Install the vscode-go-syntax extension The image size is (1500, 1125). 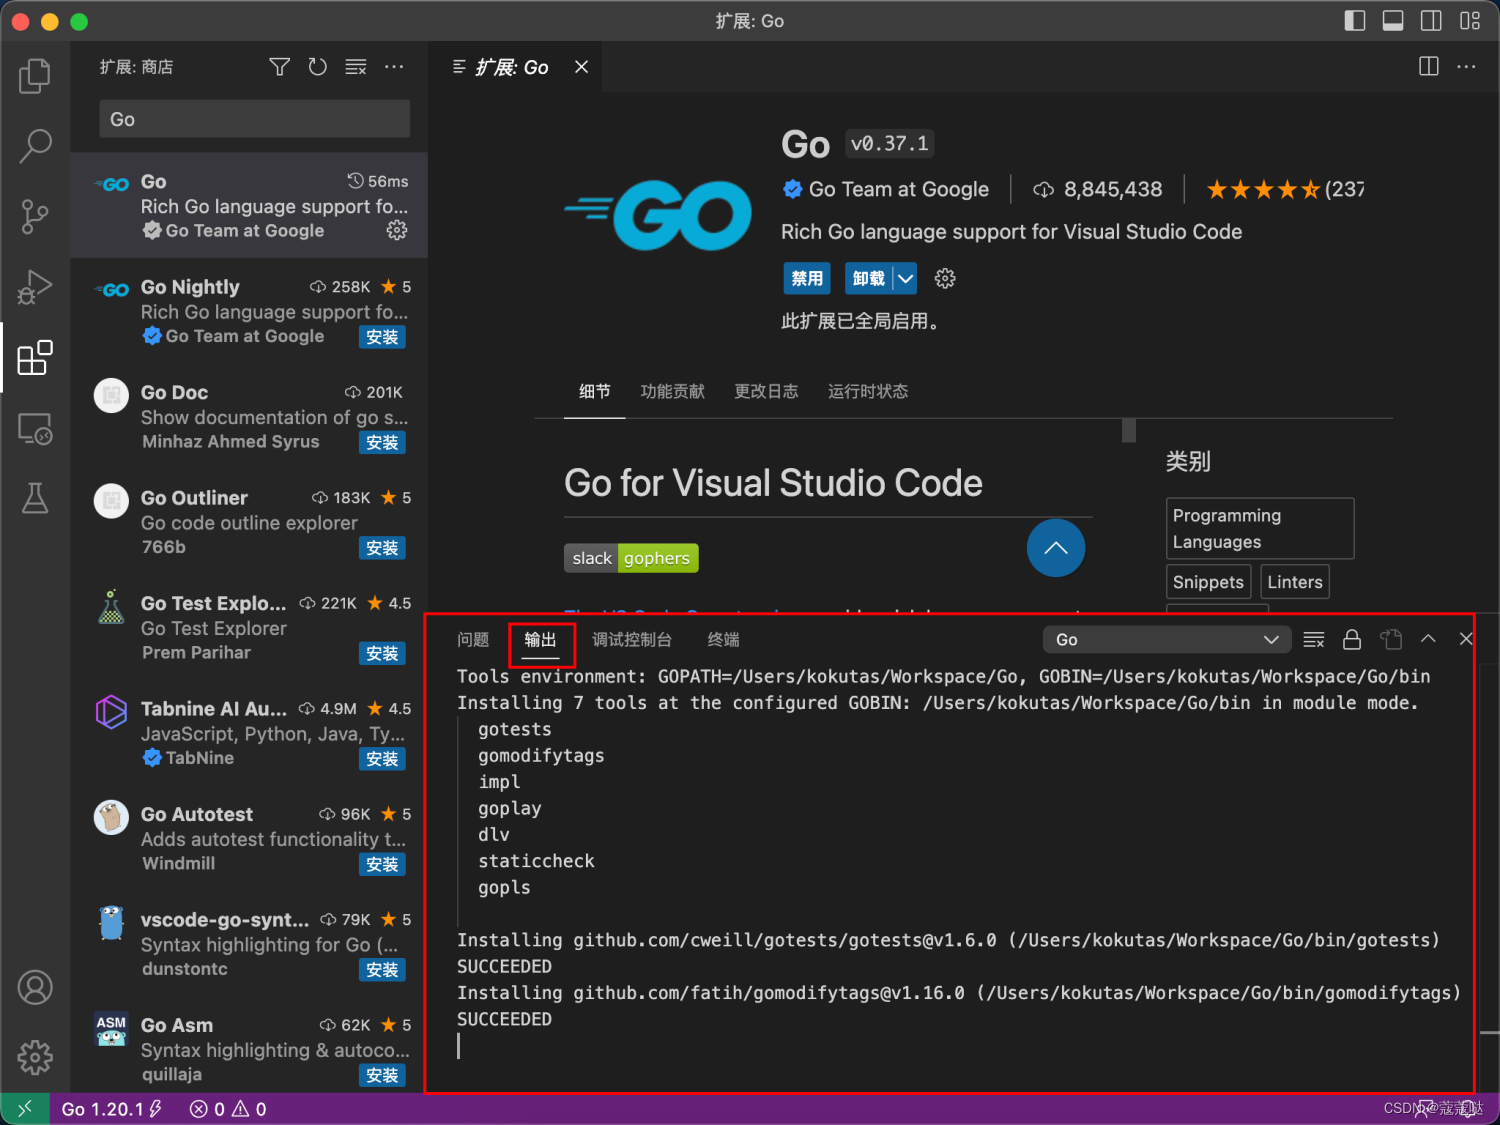pos(382,970)
